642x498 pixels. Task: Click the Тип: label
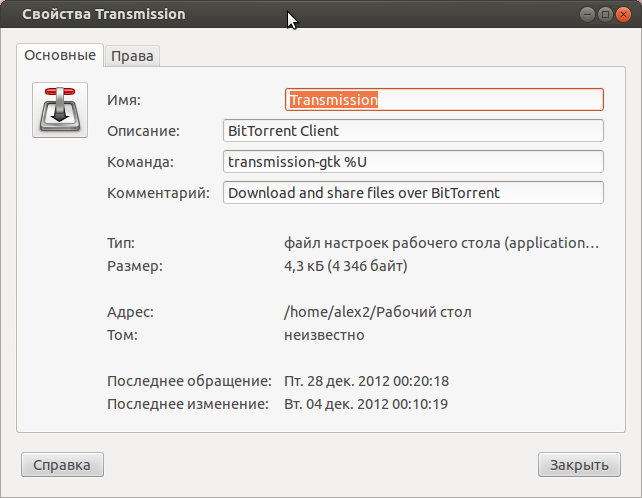(x=121, y=243)
